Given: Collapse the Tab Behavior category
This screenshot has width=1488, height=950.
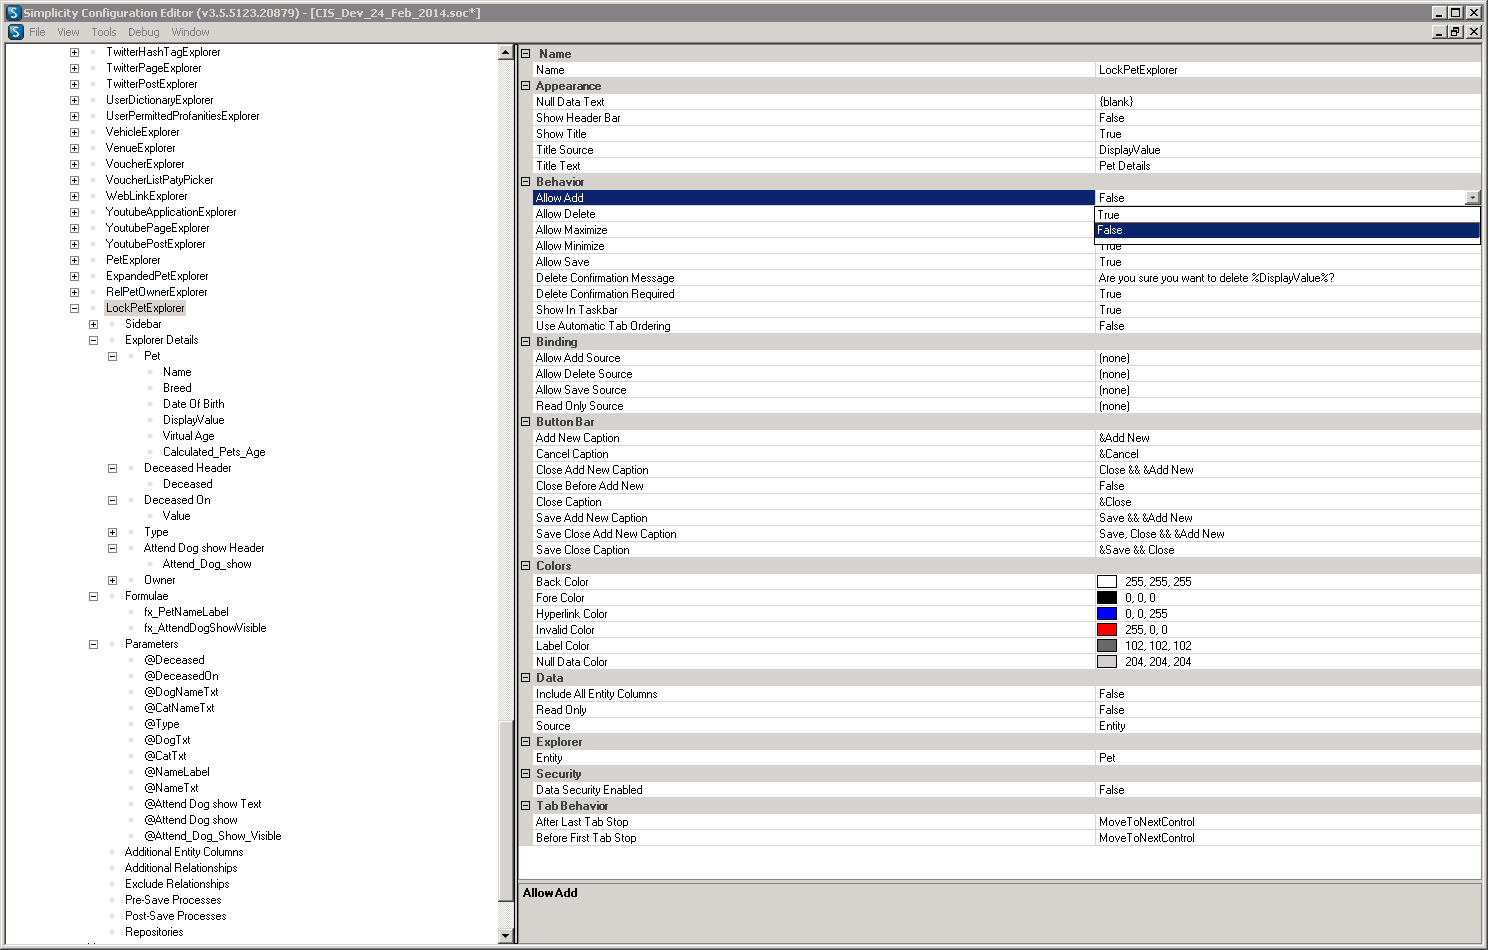Looking at the screenshot, I should point(526,806).
